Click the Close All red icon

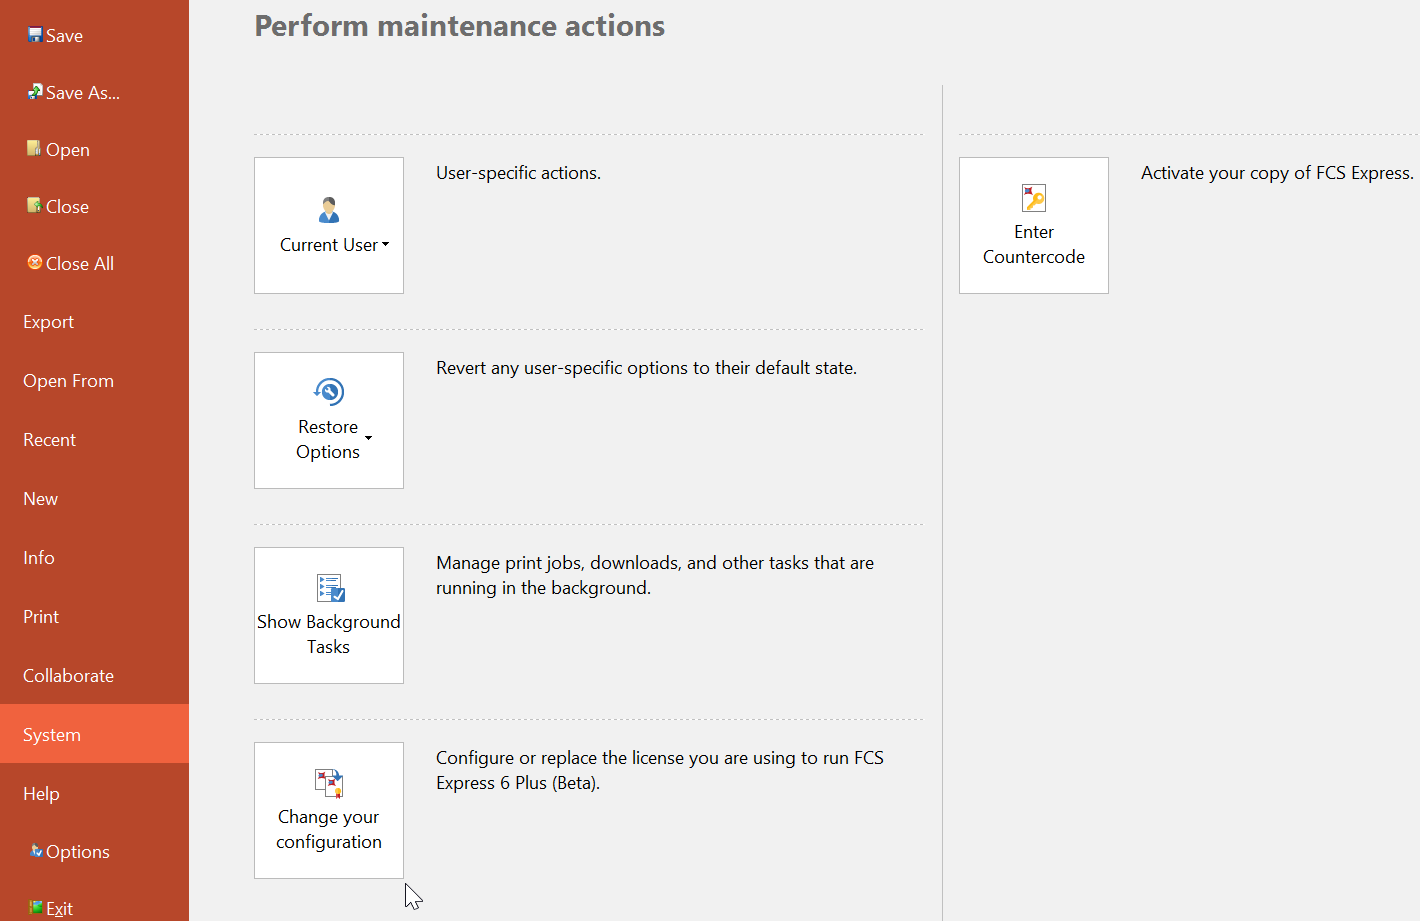pos(35,263)
